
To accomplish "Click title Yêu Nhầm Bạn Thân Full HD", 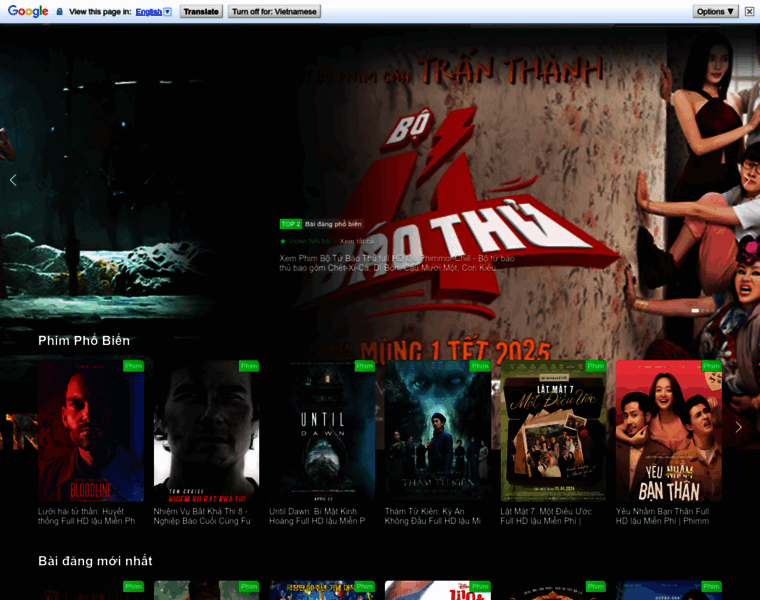I will click(663, 516).
